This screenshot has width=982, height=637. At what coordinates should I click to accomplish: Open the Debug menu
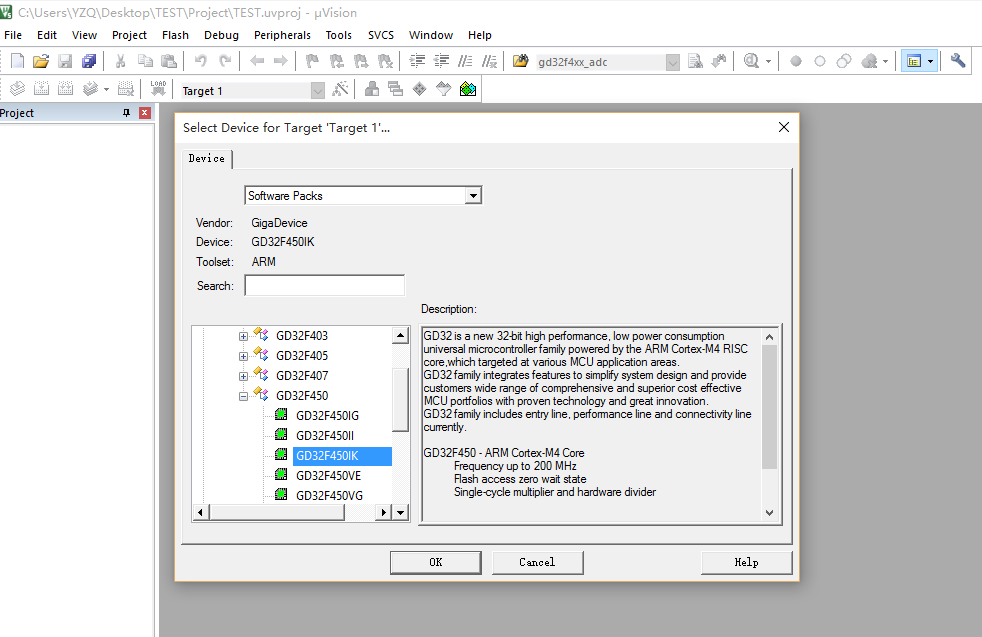(221, 35)
